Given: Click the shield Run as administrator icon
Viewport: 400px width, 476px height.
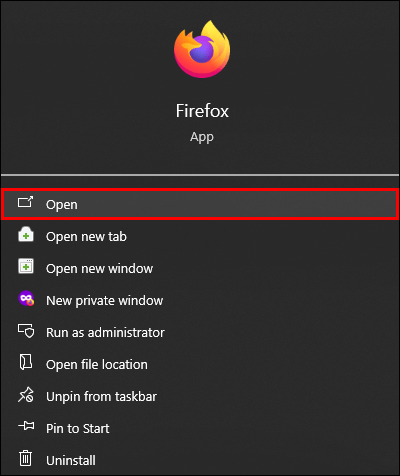Looking at the screenshot, I should pyautogui.click(x=26, y=331).
